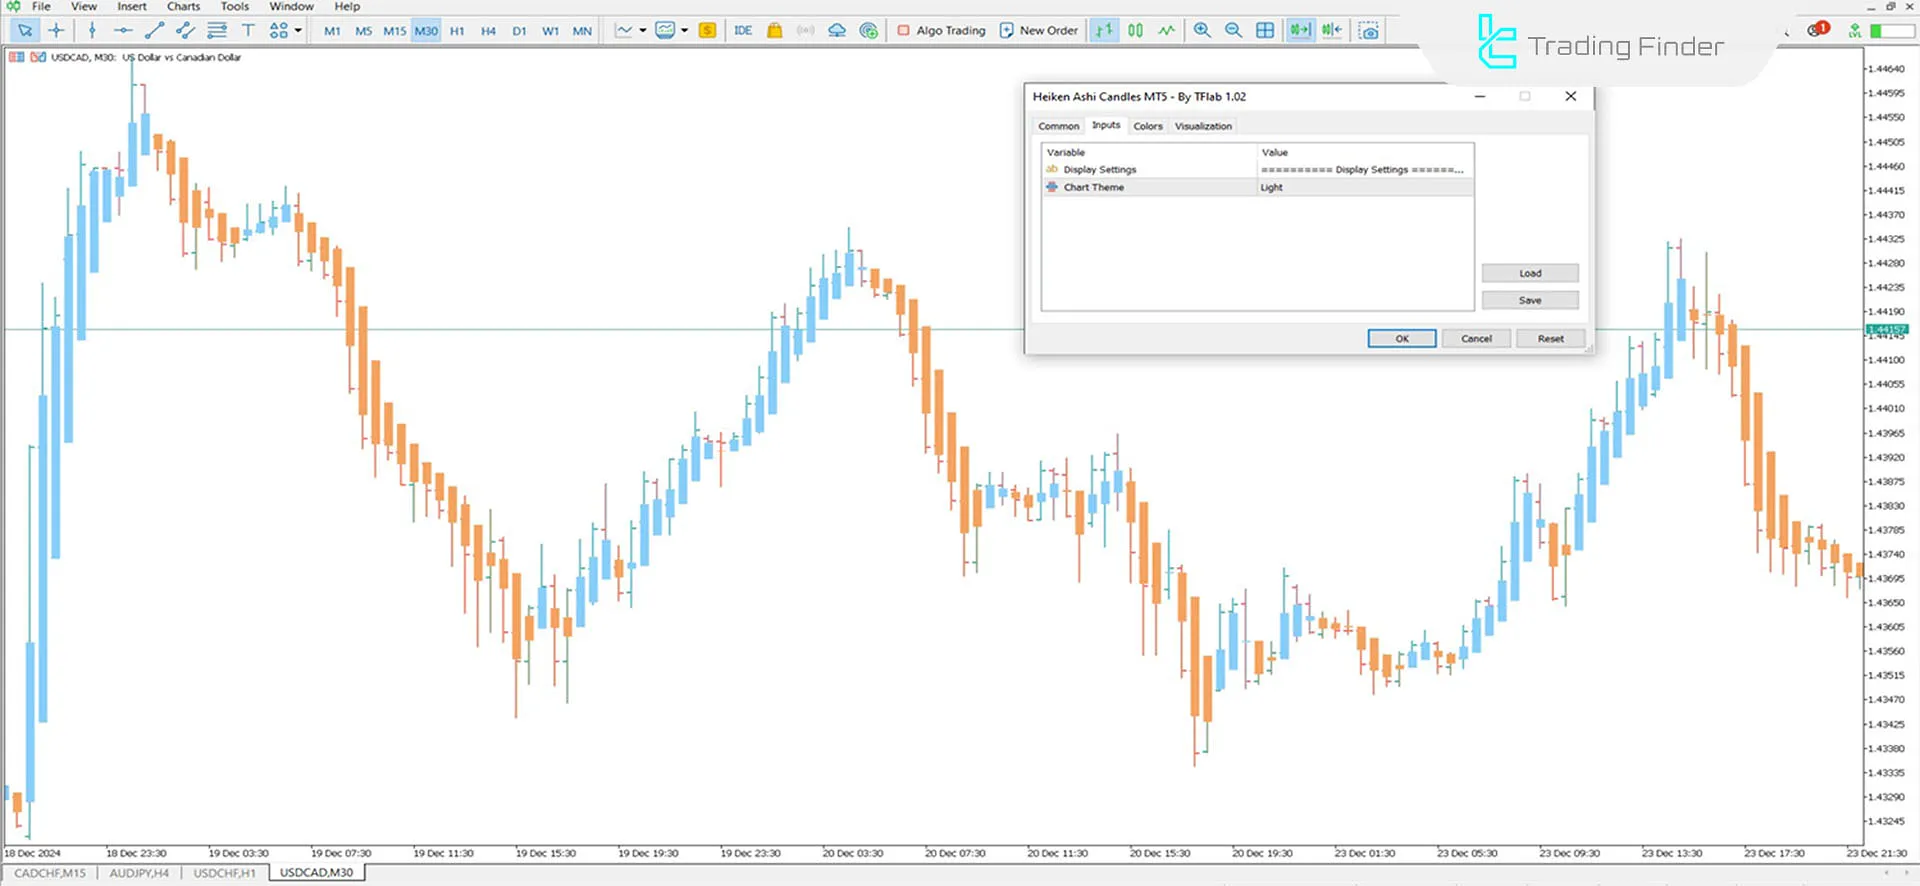Screen dimensions: 1920x886
Task: Open the Market shopping bag icon
Action: click(774, 31)
